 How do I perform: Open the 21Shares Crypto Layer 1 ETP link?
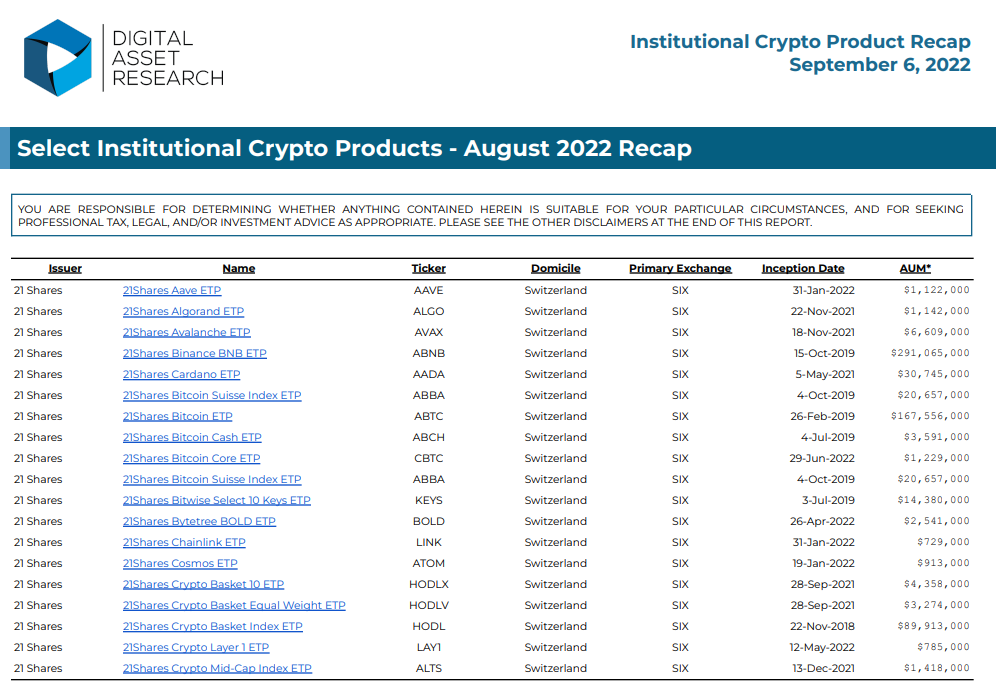(196, 647)
